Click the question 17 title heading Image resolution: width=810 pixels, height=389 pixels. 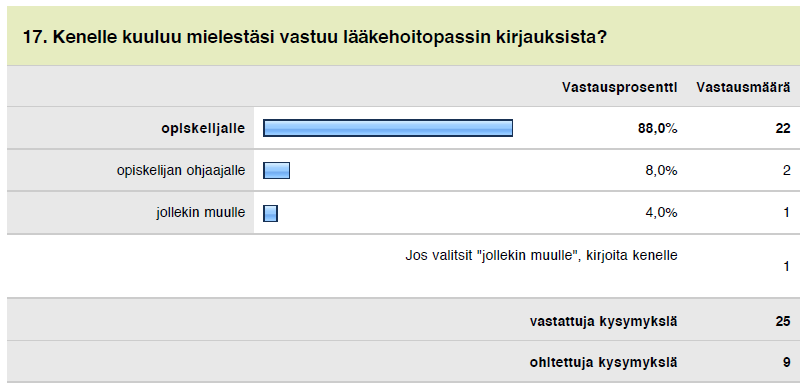(314, 37)
